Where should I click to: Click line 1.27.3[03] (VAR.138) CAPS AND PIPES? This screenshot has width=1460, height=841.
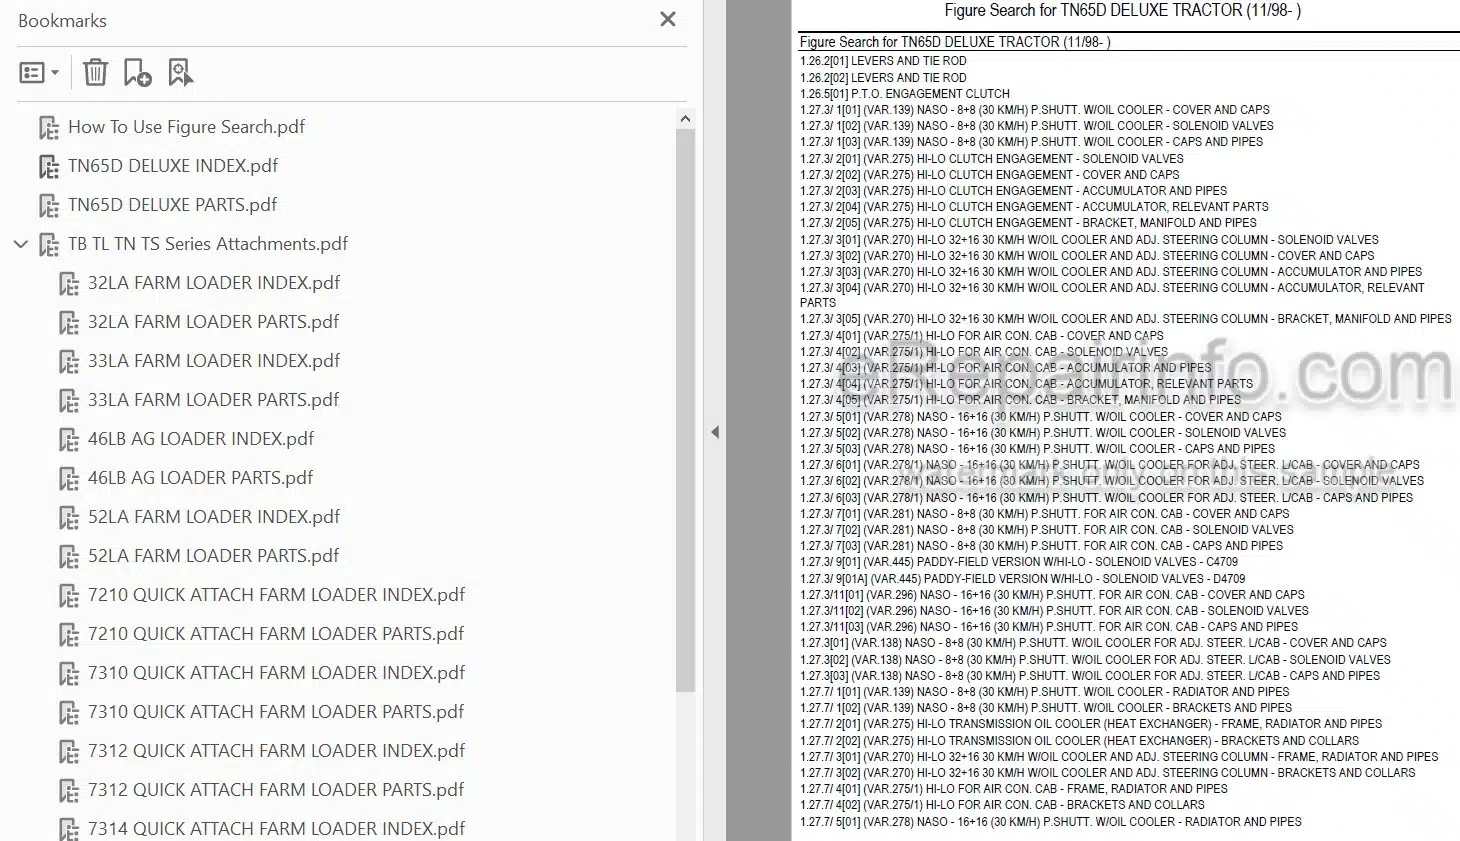point(1090,675)
